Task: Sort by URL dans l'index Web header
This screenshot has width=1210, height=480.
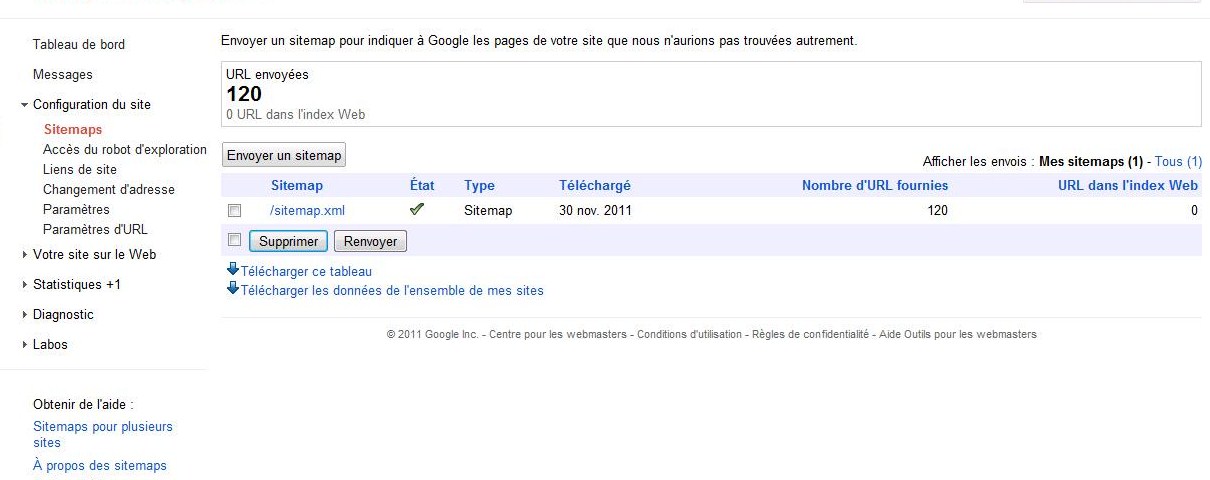Action: point(1128,185)
